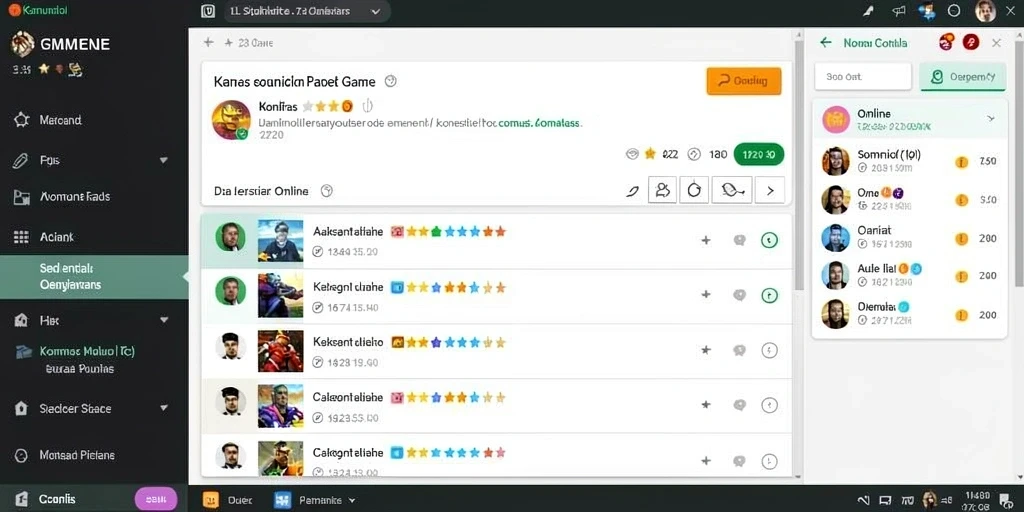
Task: Toggle the gray status circle on Keksant eliaho row
Action: click(769, 350)
